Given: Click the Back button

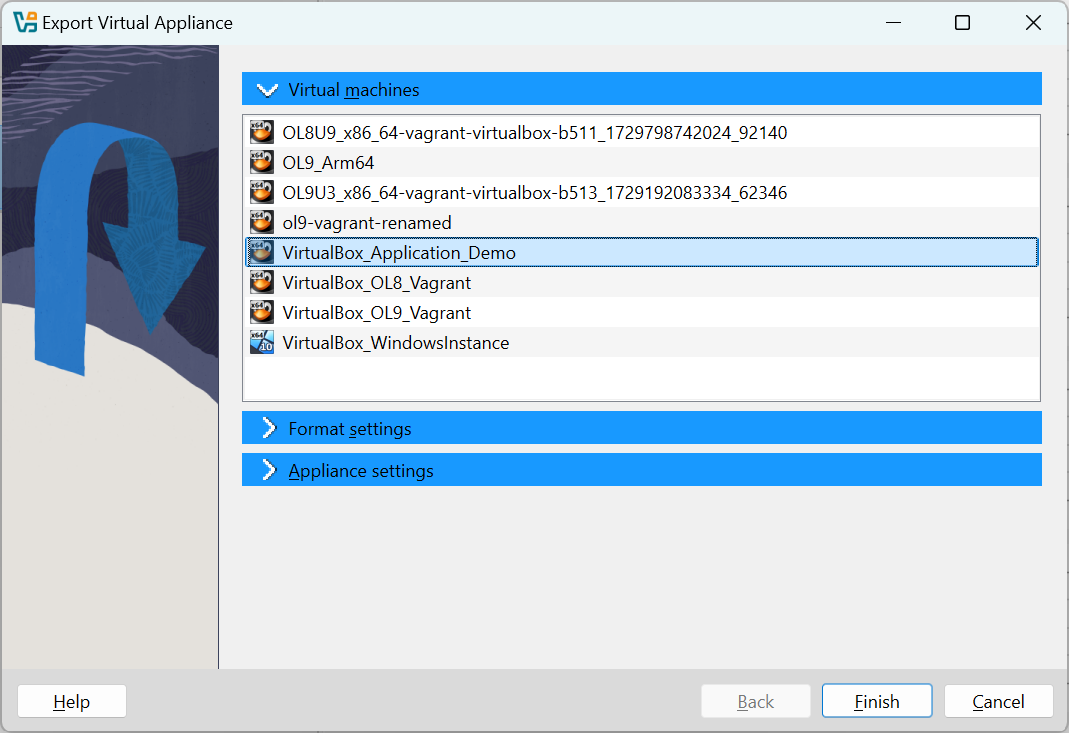Looking at the screenshot, I should tap(755, 701).
